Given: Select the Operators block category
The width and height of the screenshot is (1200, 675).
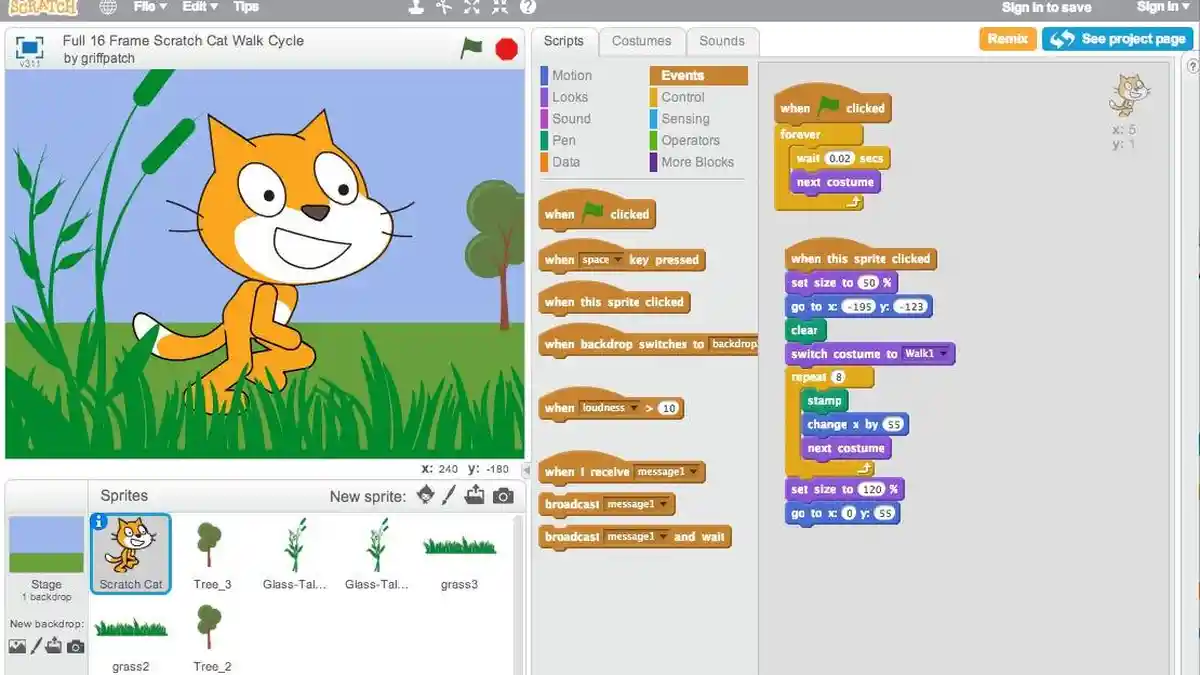Looking at the screenshot, I should (x=692, y=140).
